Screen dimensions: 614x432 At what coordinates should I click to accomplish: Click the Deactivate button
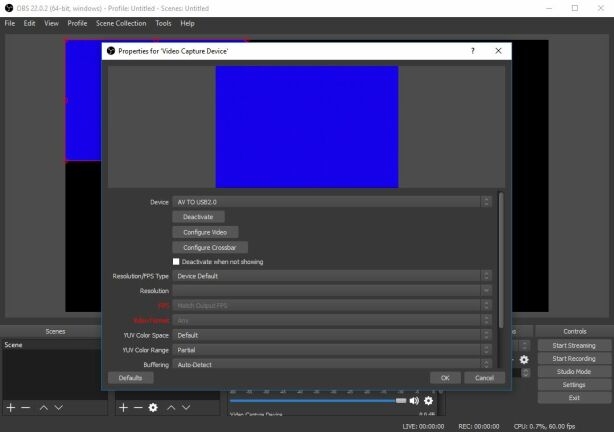tap(198, 217)
